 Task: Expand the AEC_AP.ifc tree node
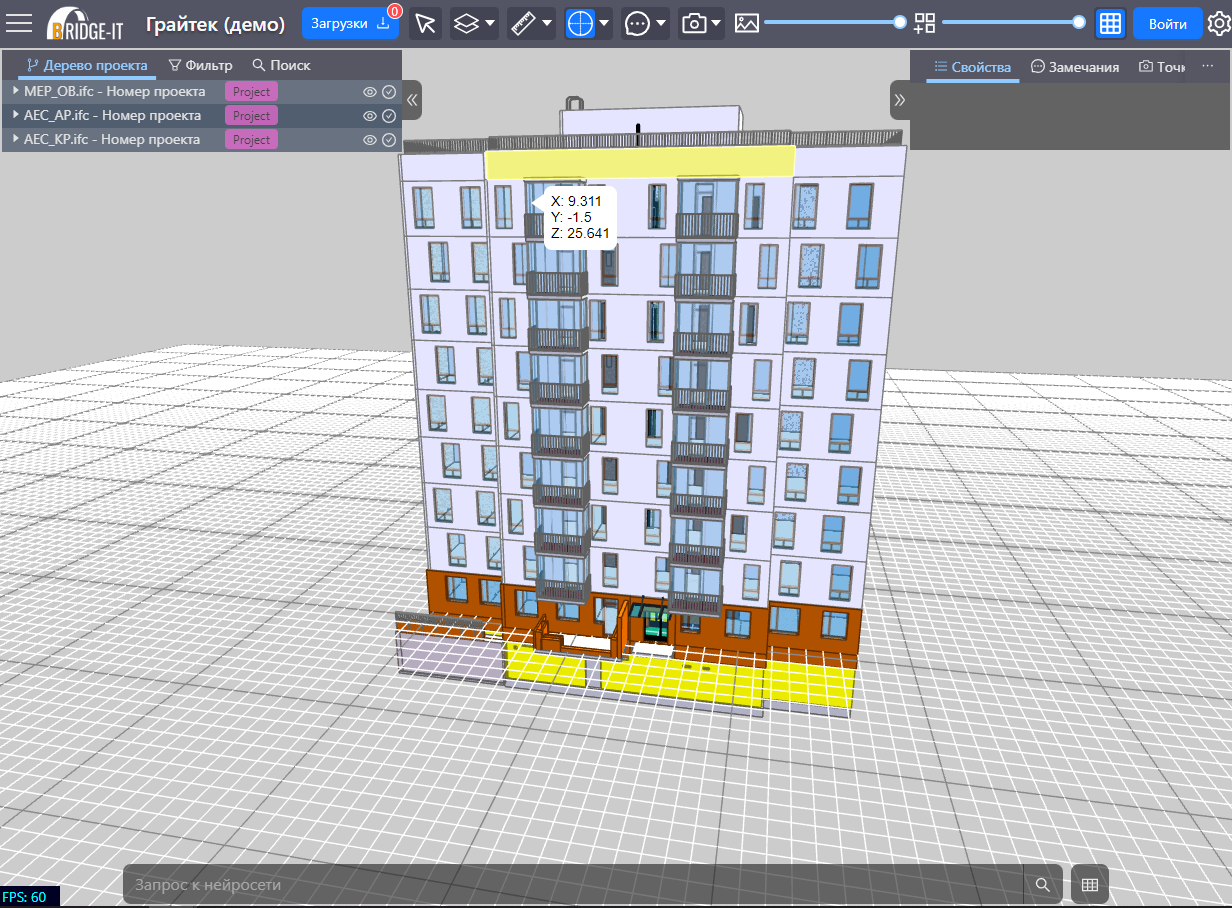coord(16,115)
